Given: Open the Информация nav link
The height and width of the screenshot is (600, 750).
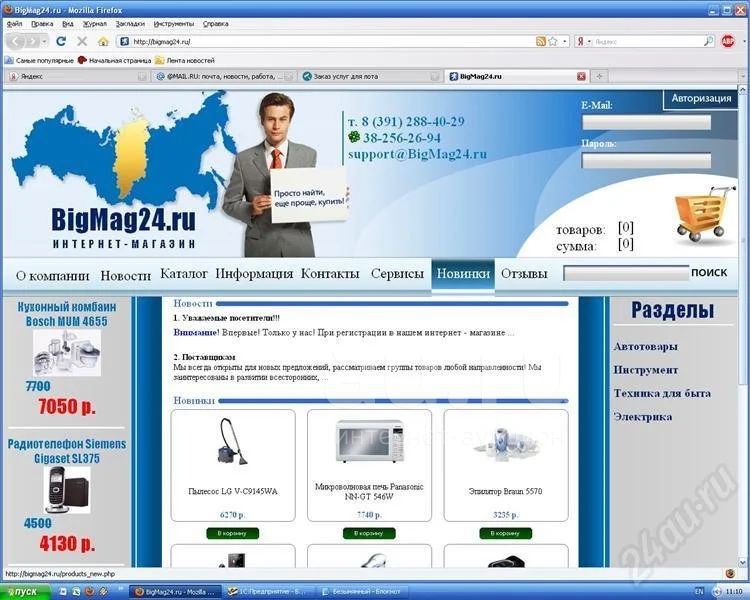Looking at the screenshot, I should coord(254,274).
